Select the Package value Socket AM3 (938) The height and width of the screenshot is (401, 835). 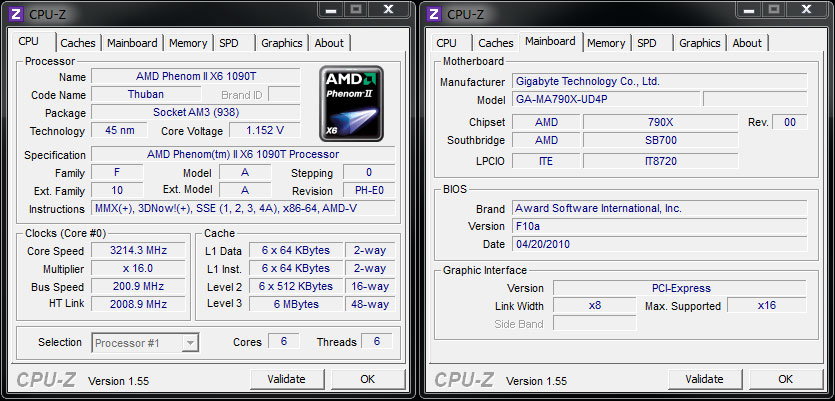[196, 112]
